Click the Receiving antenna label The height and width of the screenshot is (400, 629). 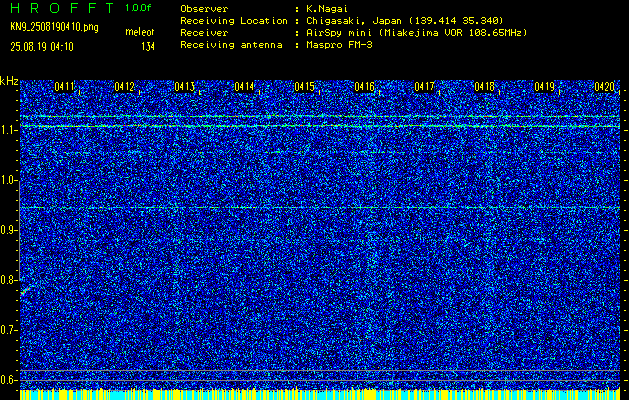[231, 45]
